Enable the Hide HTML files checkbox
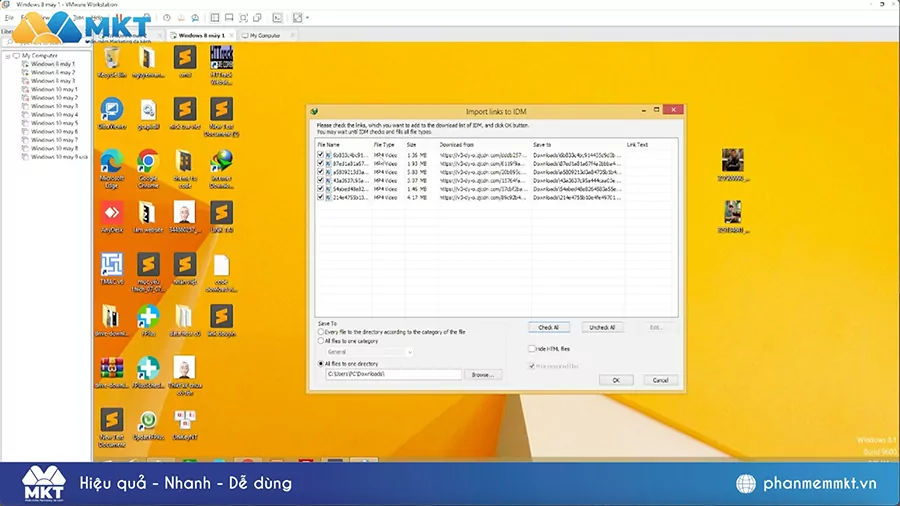900x506 pixels. pos(532,349)
